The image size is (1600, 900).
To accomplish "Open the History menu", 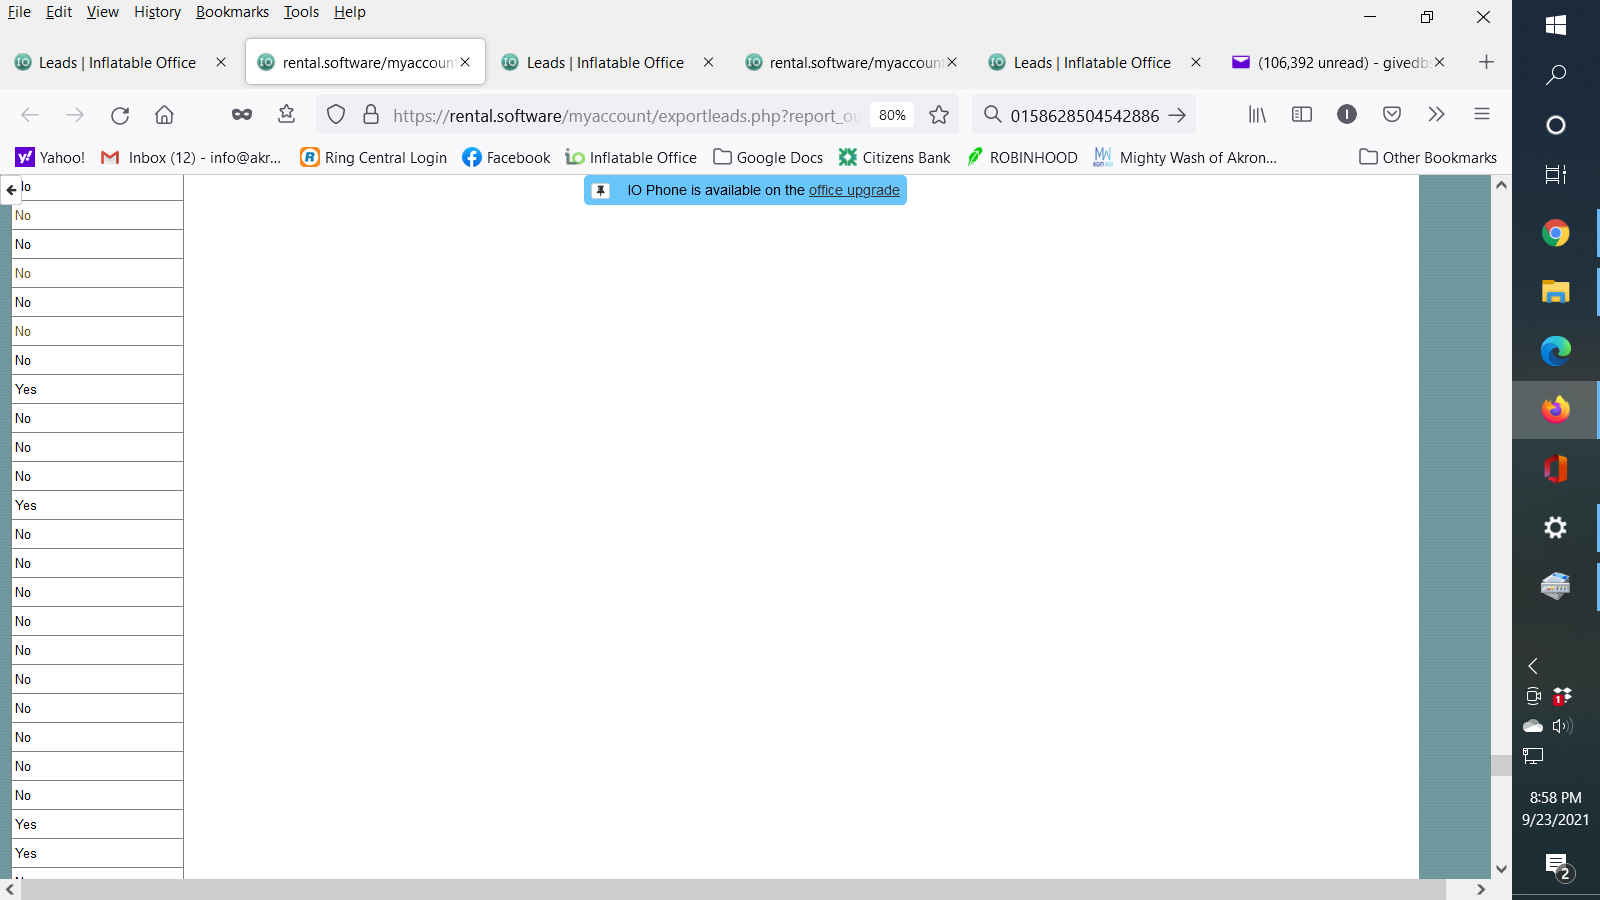I will pos(157,12).
